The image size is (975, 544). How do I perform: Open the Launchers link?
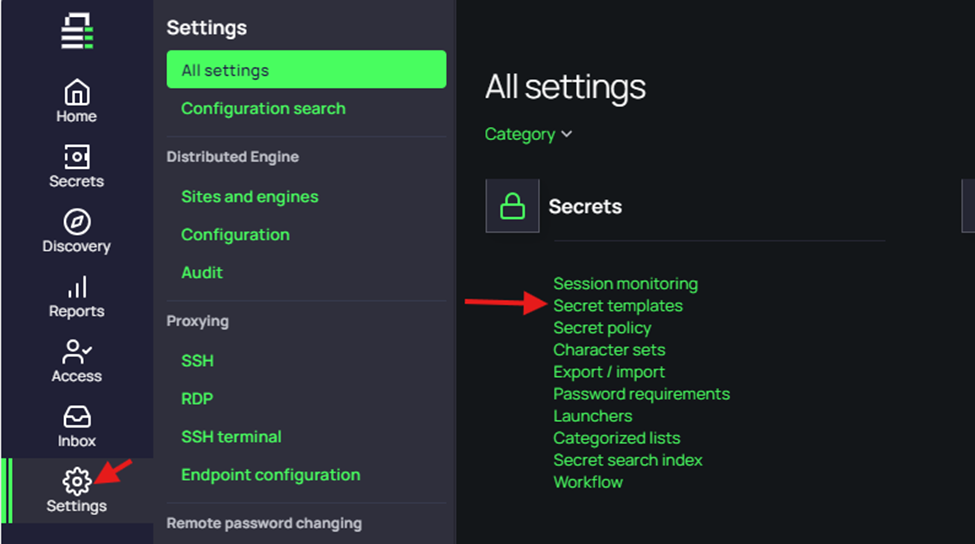593,416
